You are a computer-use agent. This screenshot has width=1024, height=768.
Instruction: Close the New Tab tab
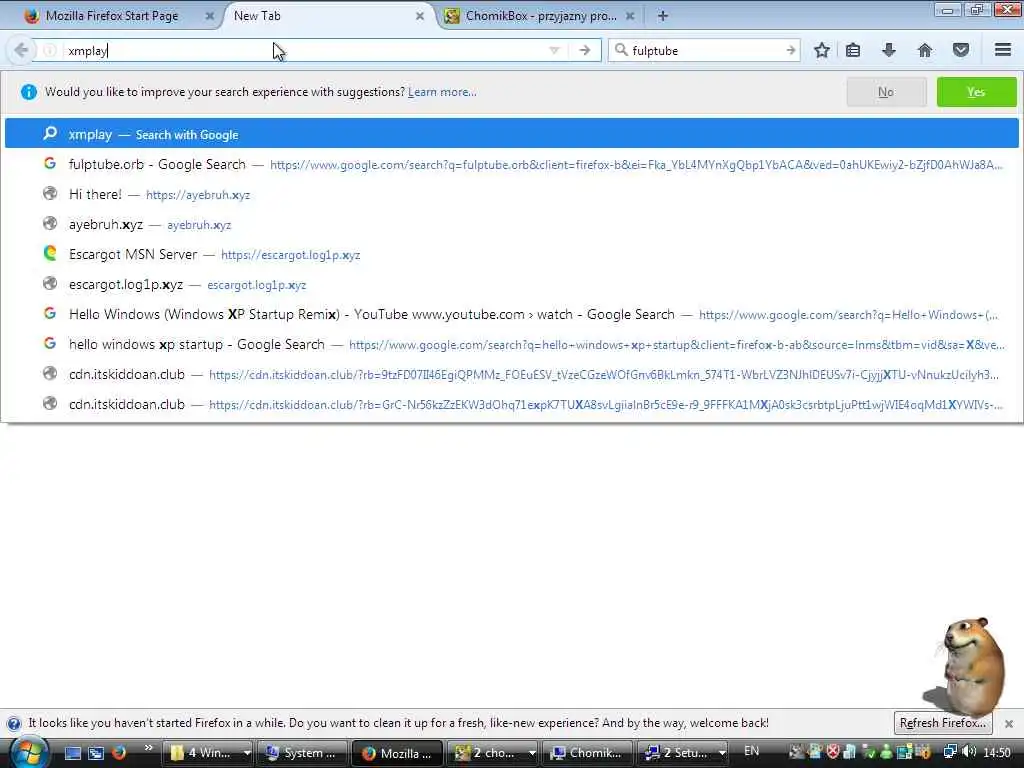420,16
